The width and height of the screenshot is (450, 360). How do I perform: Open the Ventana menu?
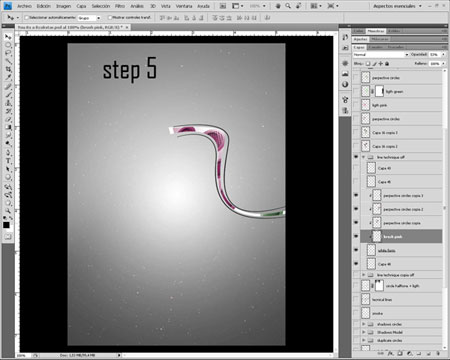(184, 6)
